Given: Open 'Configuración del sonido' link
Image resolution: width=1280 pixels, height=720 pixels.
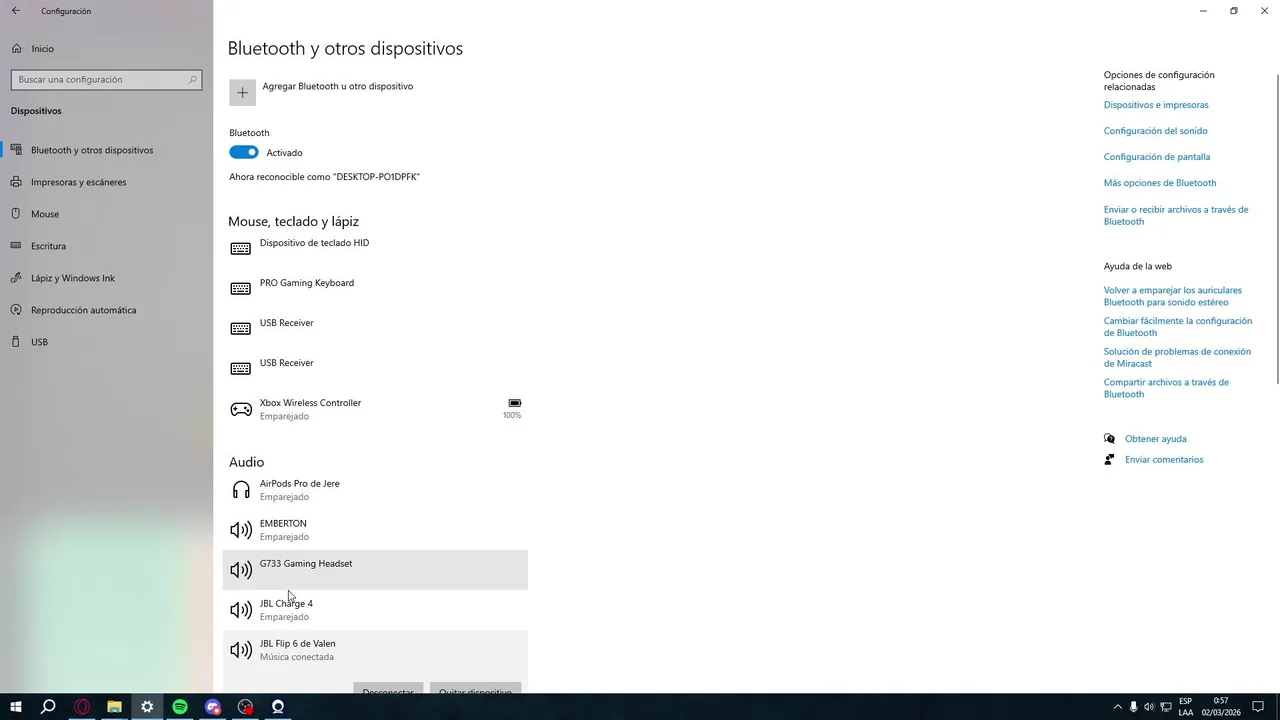Looking at the screenshot, I should click(x=1155, y=131).
